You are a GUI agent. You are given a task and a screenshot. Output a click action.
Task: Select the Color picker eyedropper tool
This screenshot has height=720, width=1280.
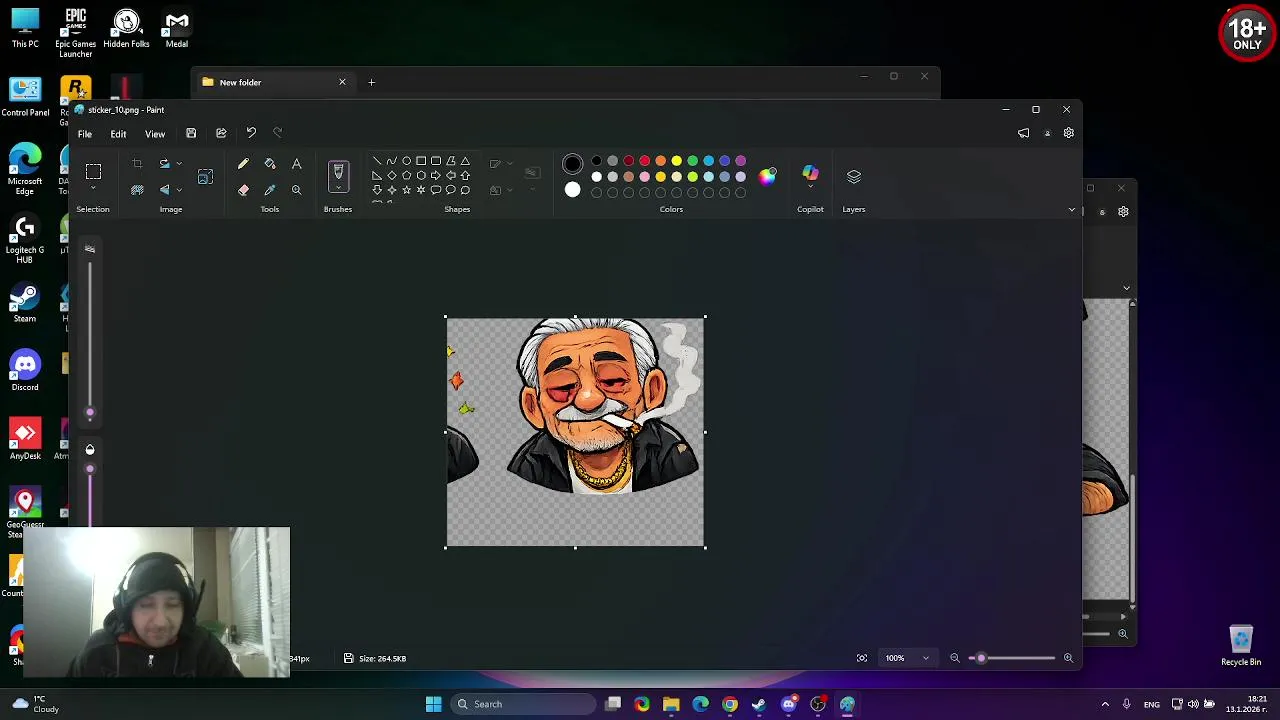(x=270, y=190)
